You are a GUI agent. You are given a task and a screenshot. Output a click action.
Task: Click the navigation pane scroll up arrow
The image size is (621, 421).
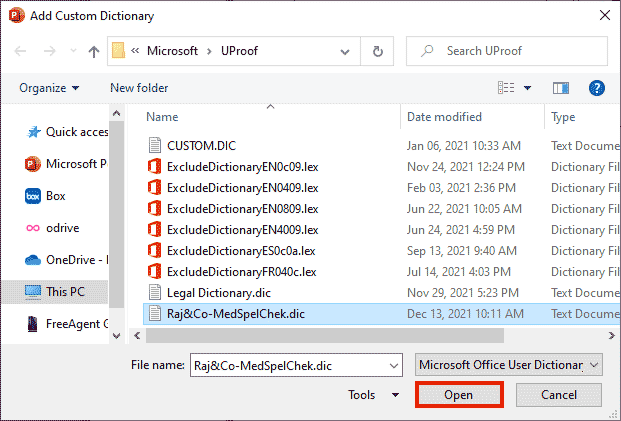pos(116,113)
